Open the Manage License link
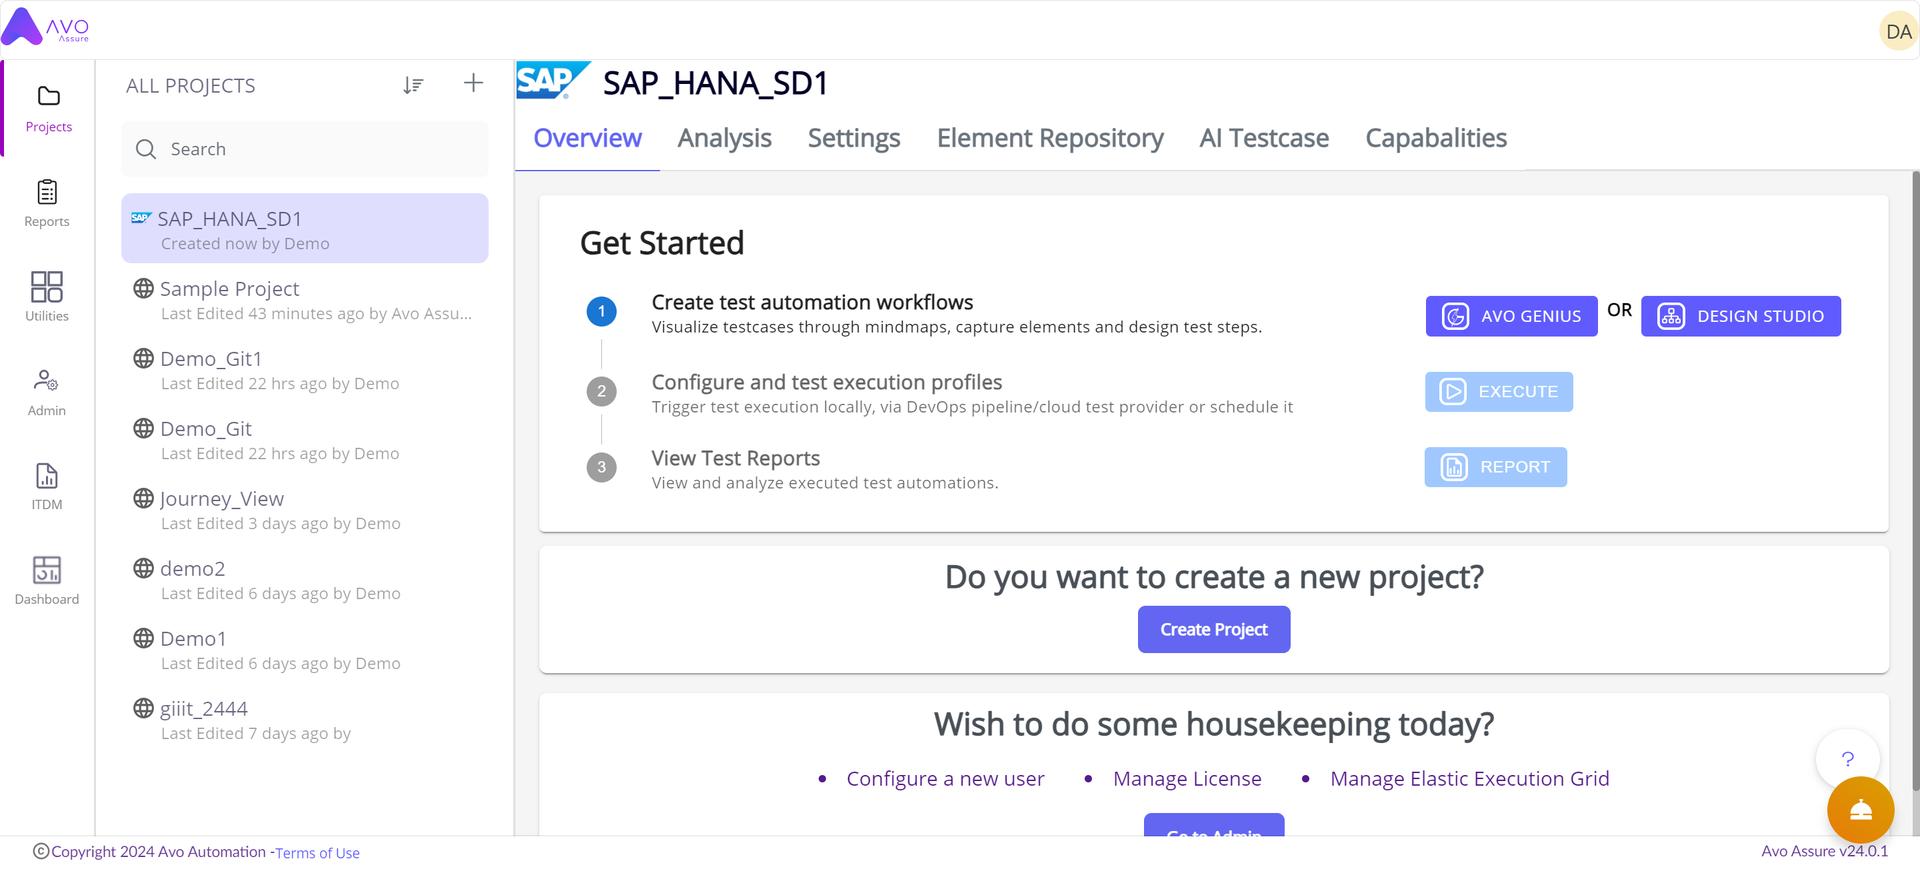 [1186, 778]
